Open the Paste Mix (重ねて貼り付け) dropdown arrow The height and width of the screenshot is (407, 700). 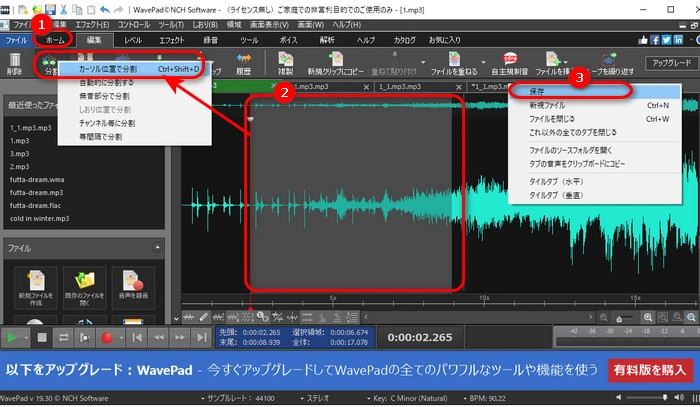423,62
